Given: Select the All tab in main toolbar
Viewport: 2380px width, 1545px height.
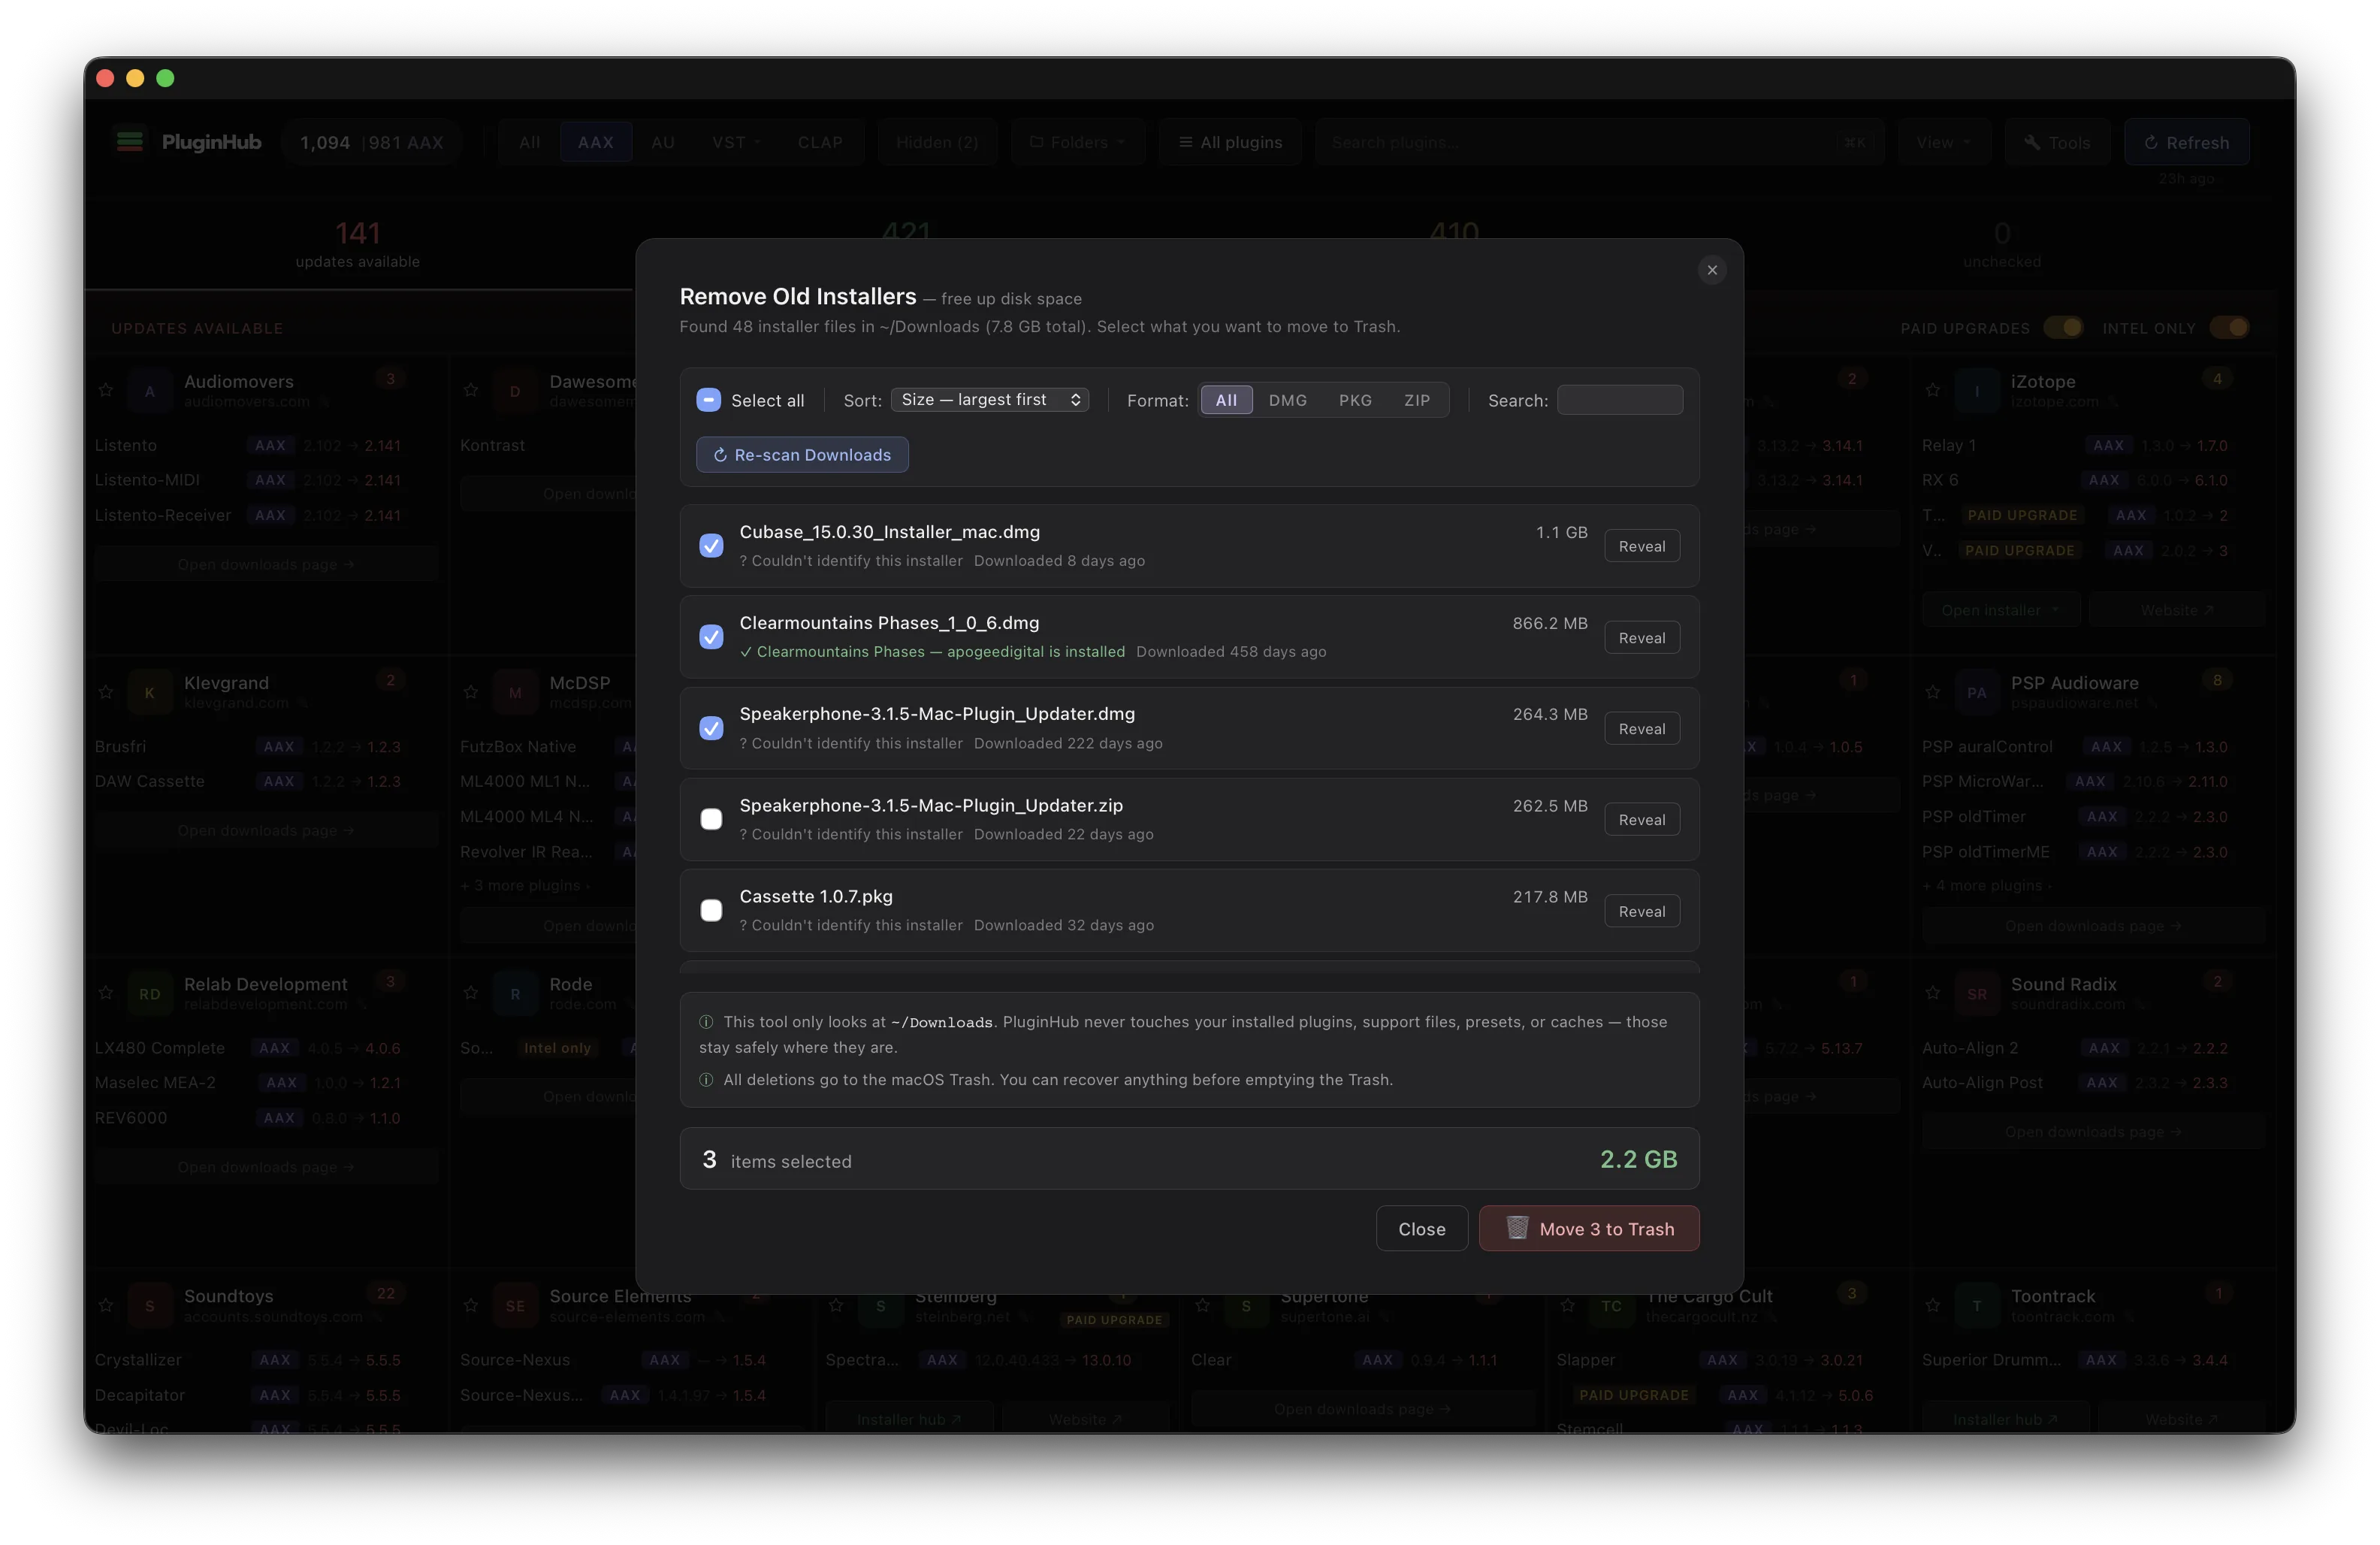Looking at the screenshot, I should pos(529,142).
